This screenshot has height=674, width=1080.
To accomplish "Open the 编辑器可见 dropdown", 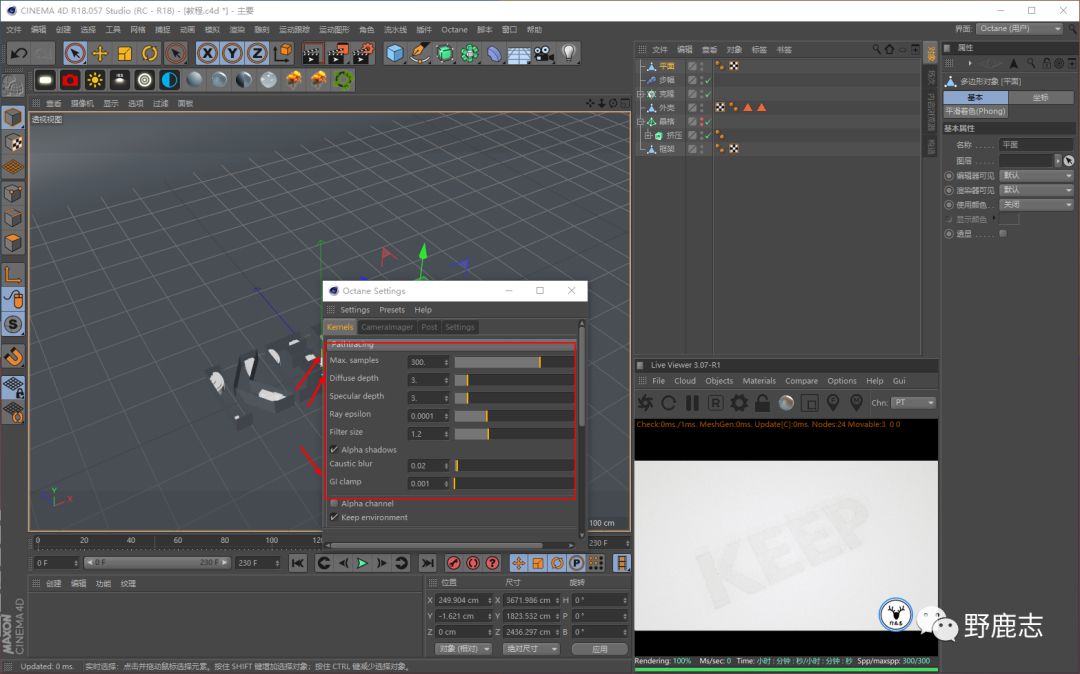I will click(x=1036, y=176).
